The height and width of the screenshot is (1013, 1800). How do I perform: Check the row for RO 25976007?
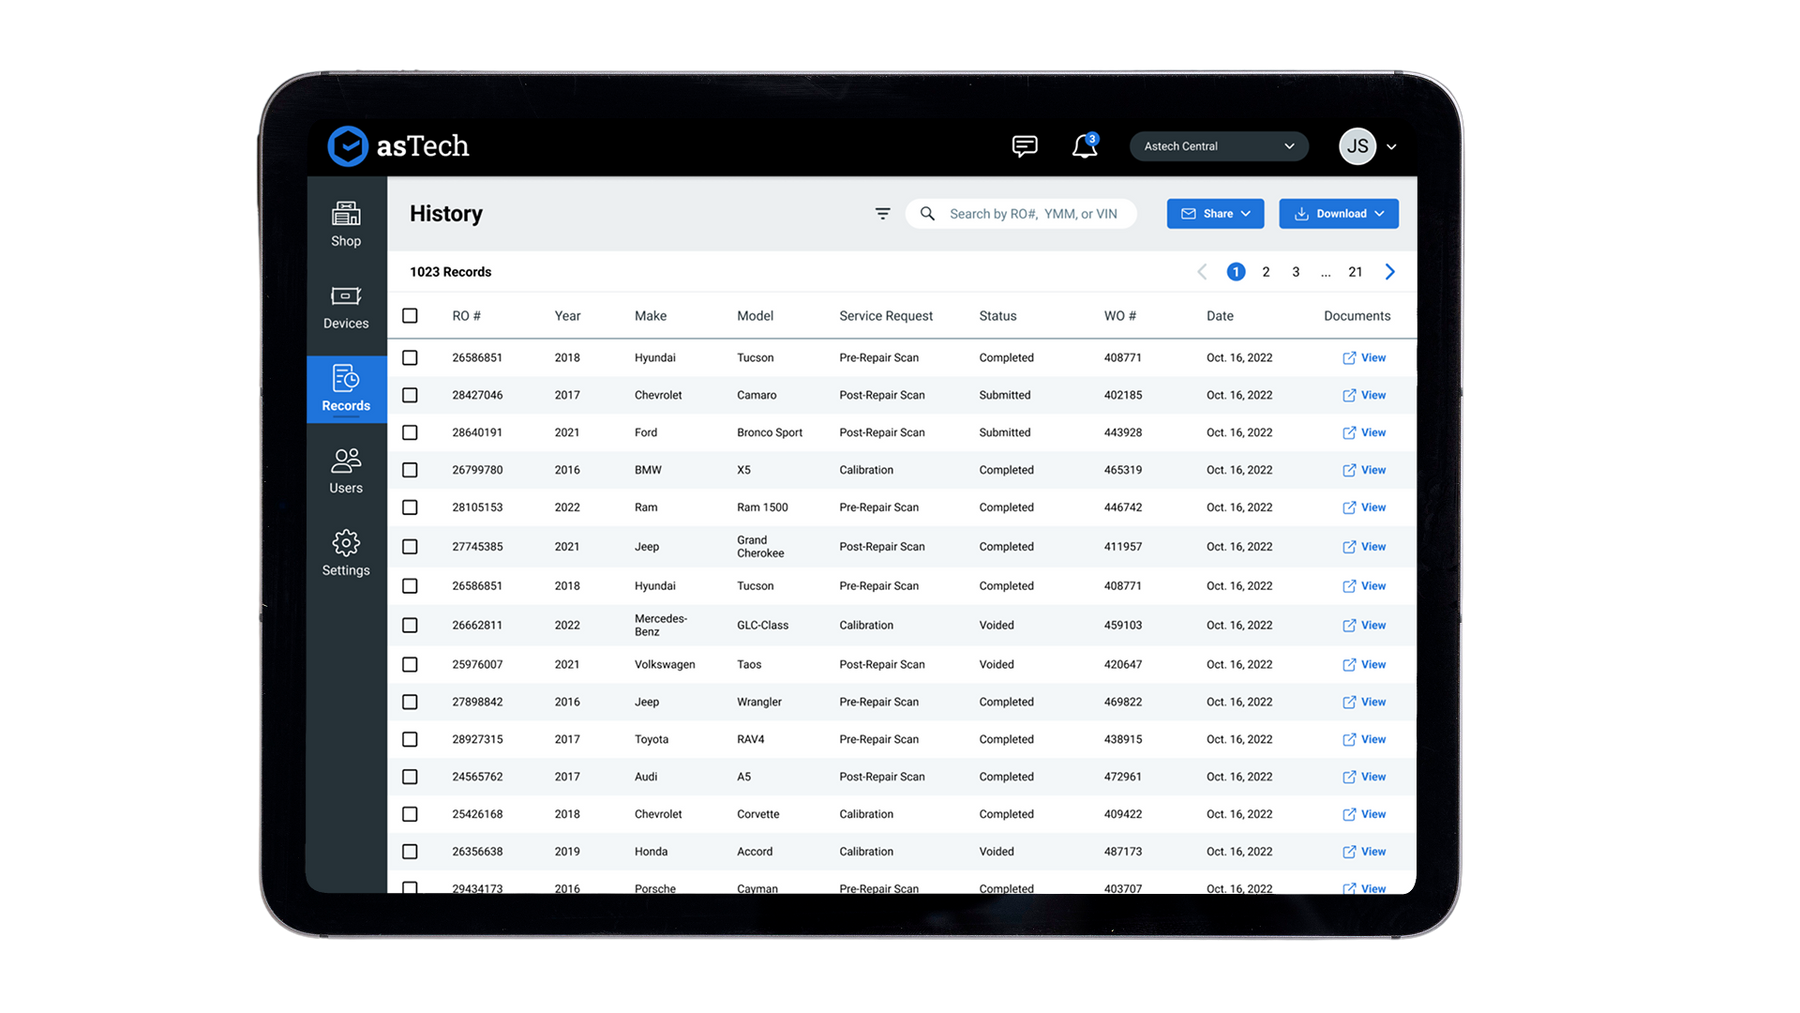tap(410, 665)
